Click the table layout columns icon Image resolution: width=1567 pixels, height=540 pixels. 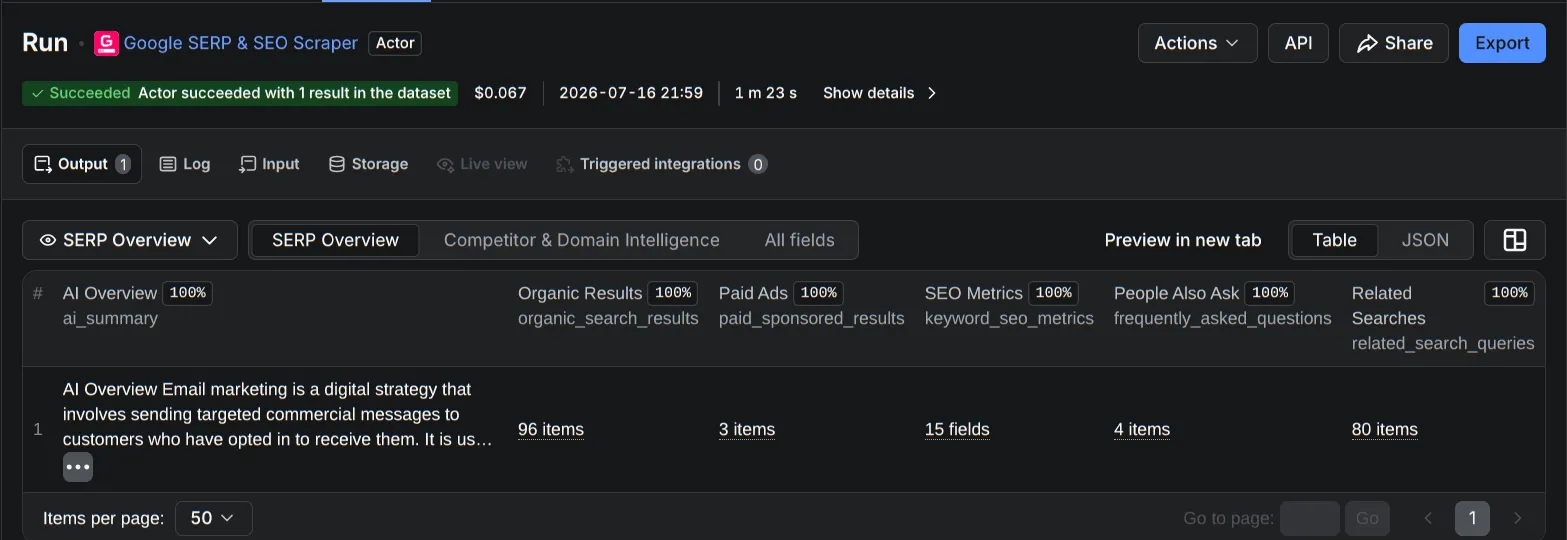[1515, 240]
